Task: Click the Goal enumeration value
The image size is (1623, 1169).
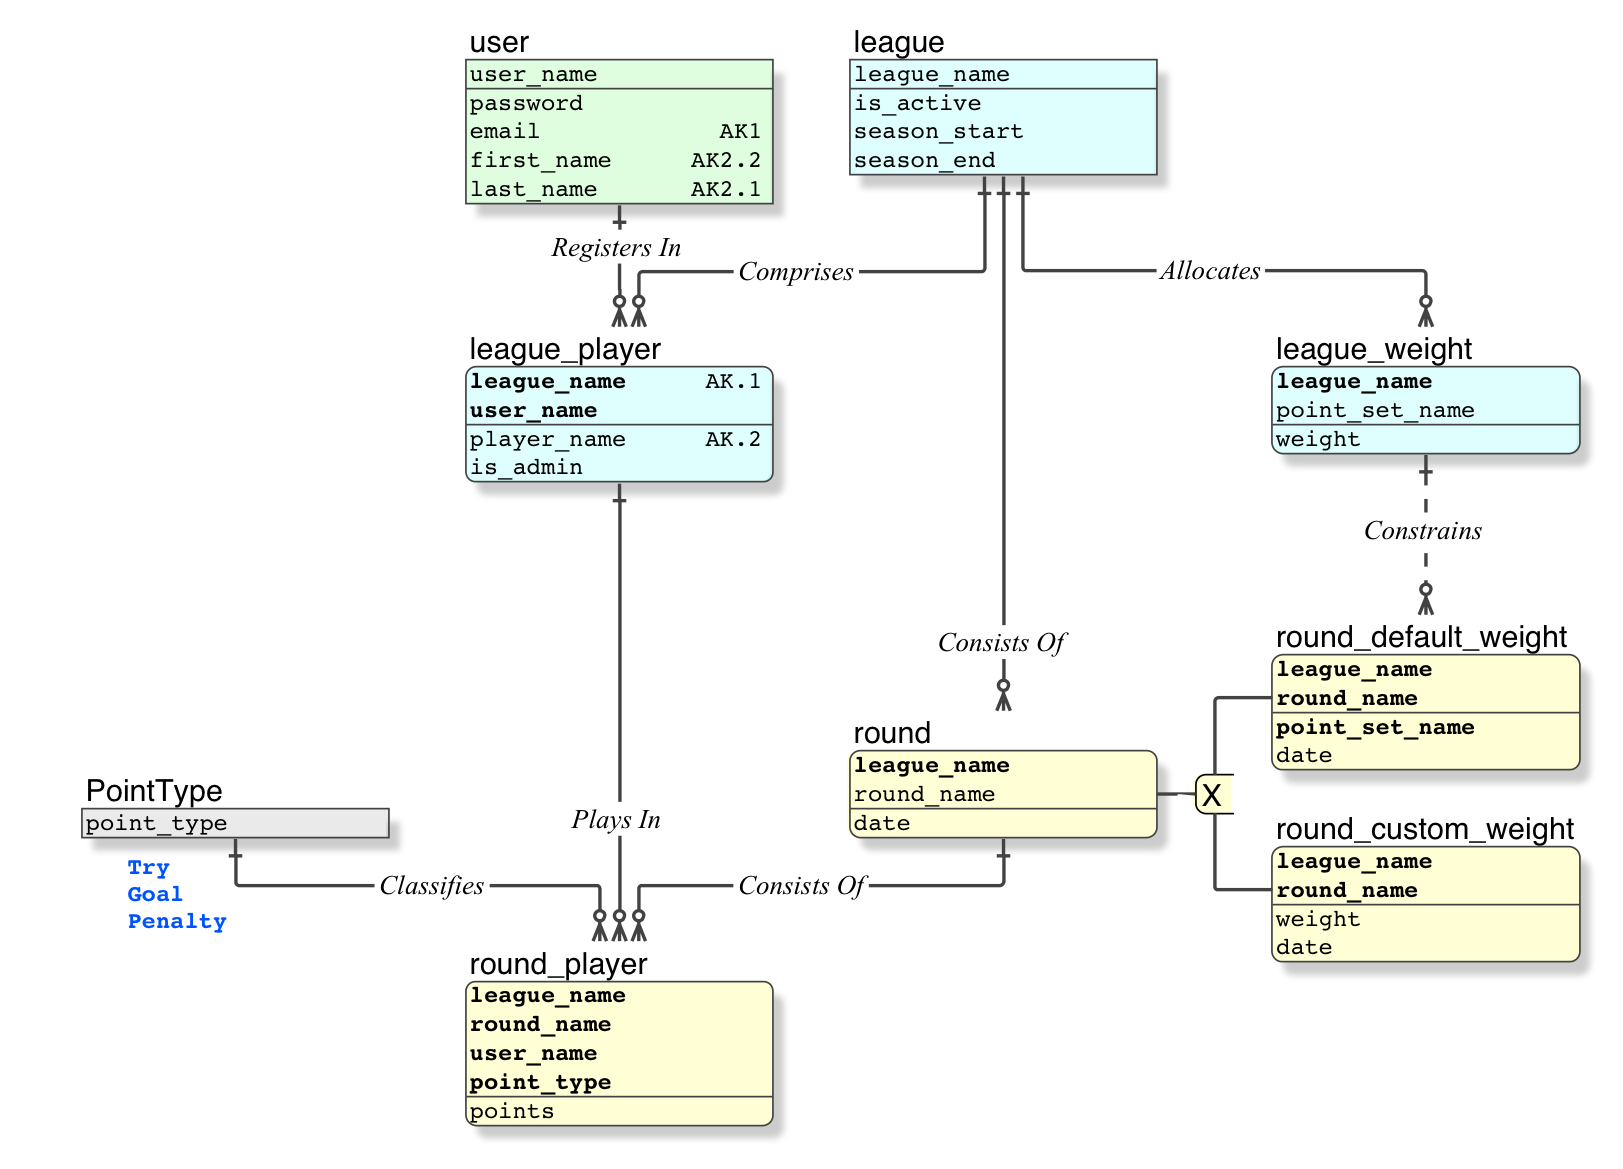Action: click(155, 894)
